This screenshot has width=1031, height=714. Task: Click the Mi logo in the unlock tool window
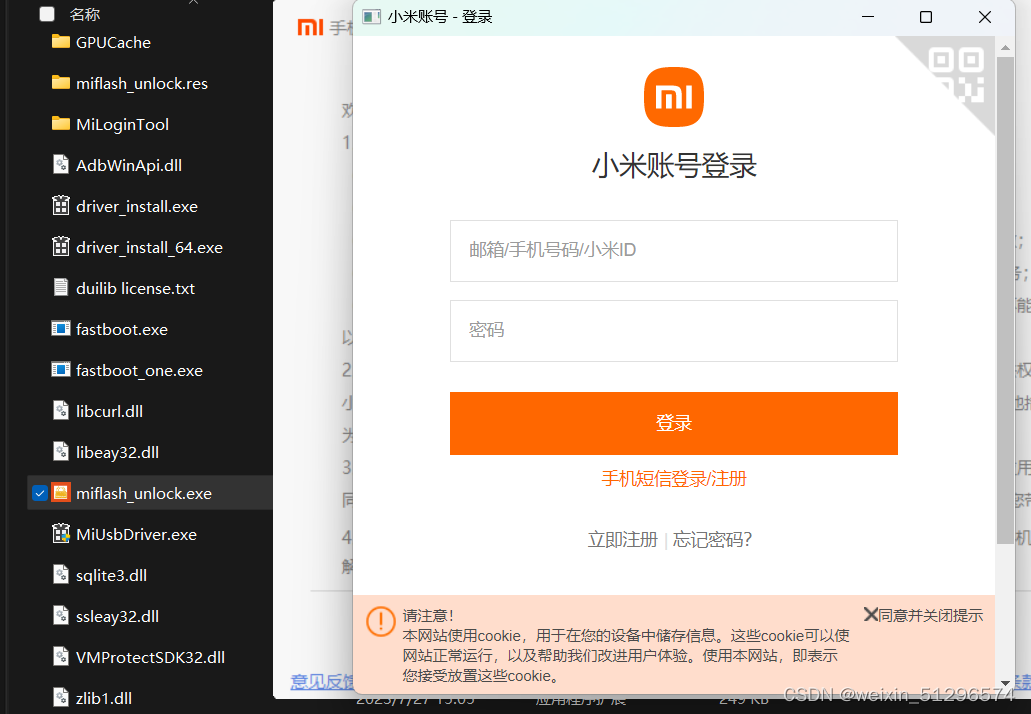(x=310, y=27)
